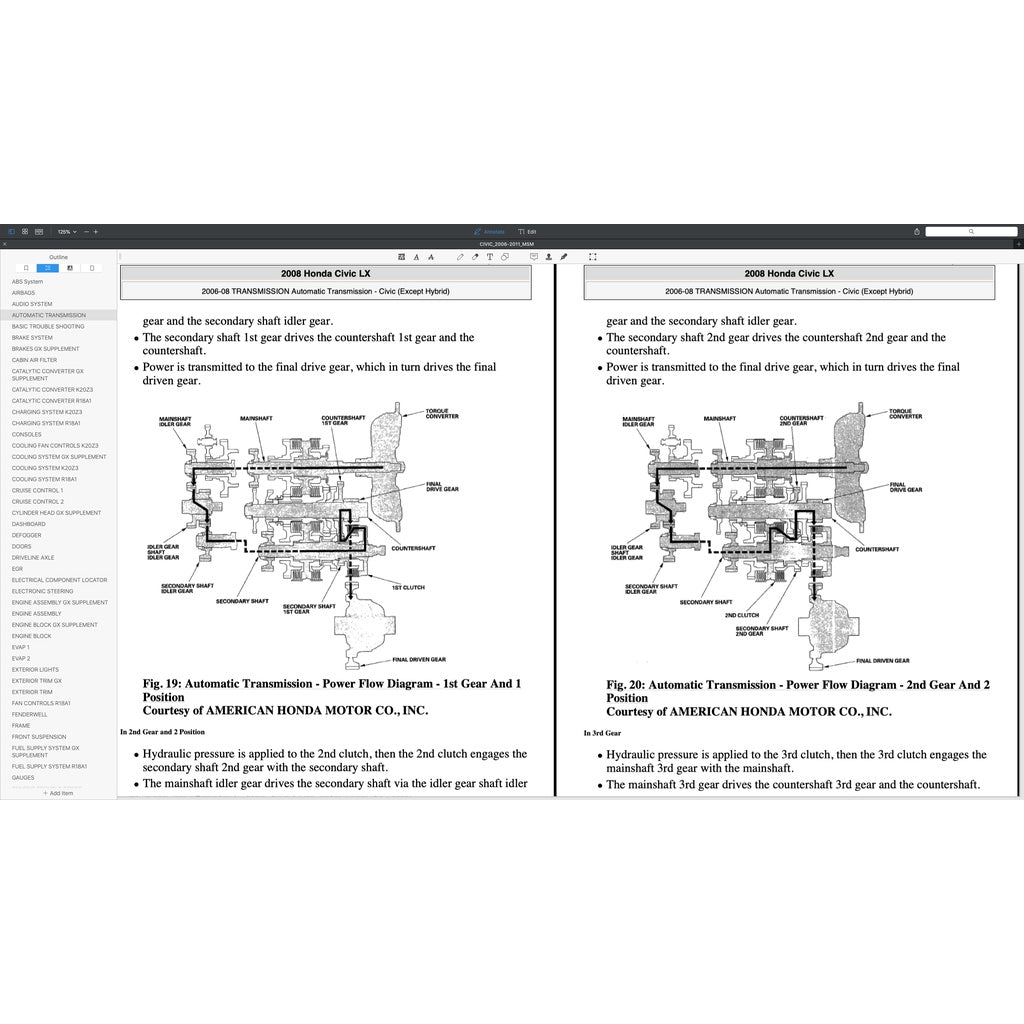The height and width of the screenshot is (1024, 1024).
Task: Select the crop selection tool
Action: pos(592,257)
